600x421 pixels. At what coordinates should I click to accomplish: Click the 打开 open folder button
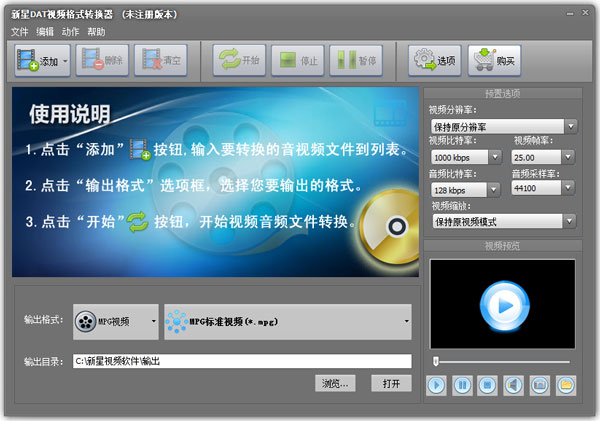point(391,383)
